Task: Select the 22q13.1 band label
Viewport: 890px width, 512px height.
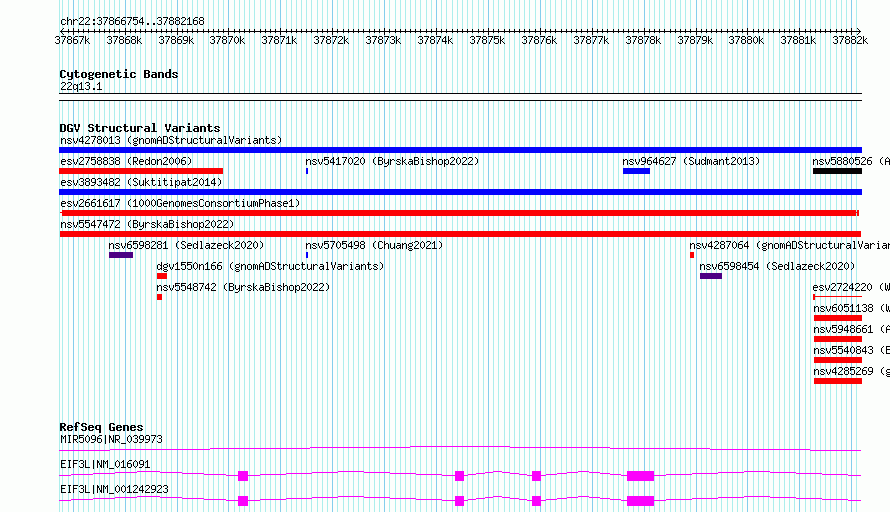Action: click(x=81, y=86)
